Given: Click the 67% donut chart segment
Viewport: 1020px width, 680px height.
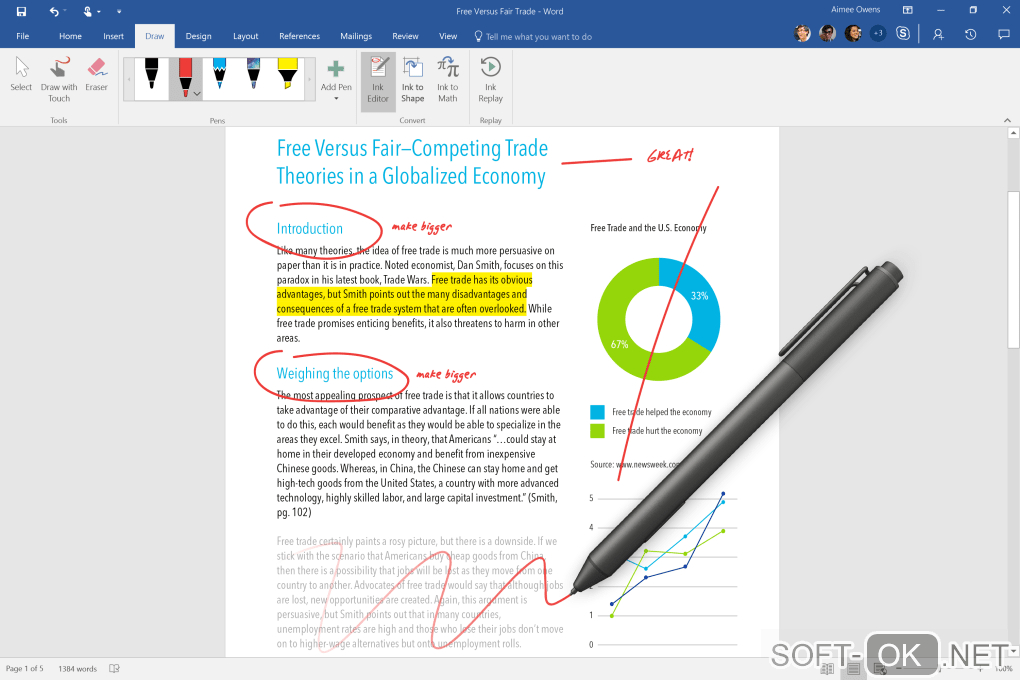Looking at the screenshot, I should click(x=619, y=344).
